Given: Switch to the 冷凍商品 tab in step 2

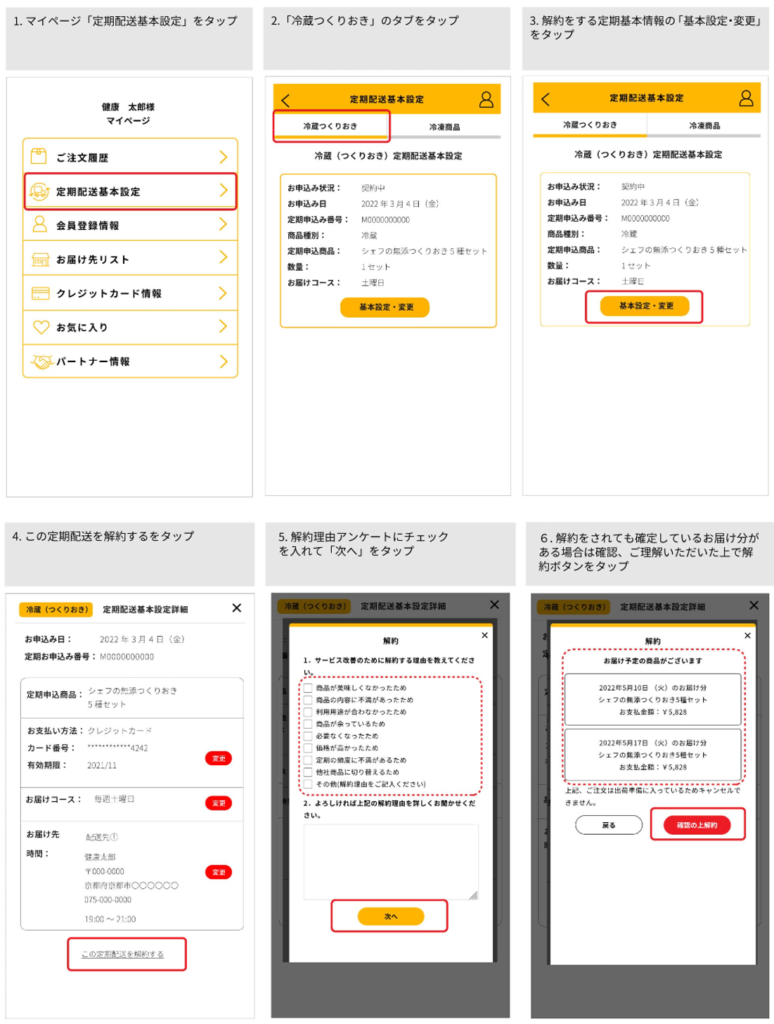Looking at the screenshot, I should tap(444, 127).
